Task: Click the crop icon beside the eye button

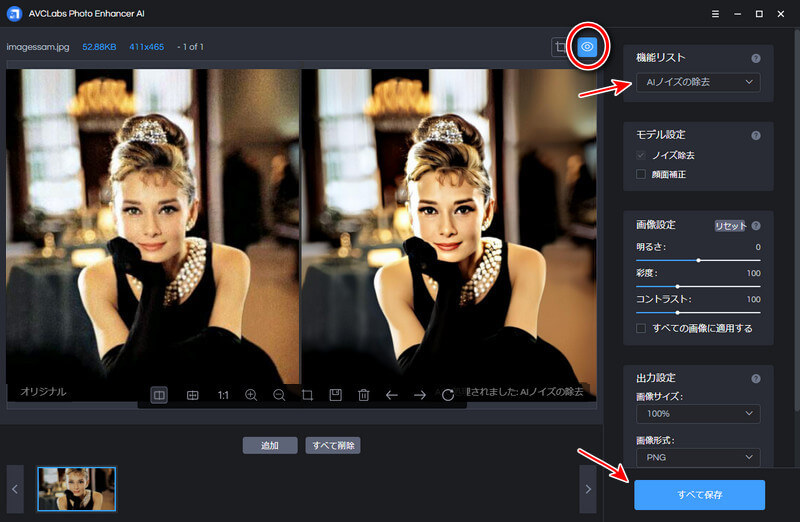Action: (560, 47)
